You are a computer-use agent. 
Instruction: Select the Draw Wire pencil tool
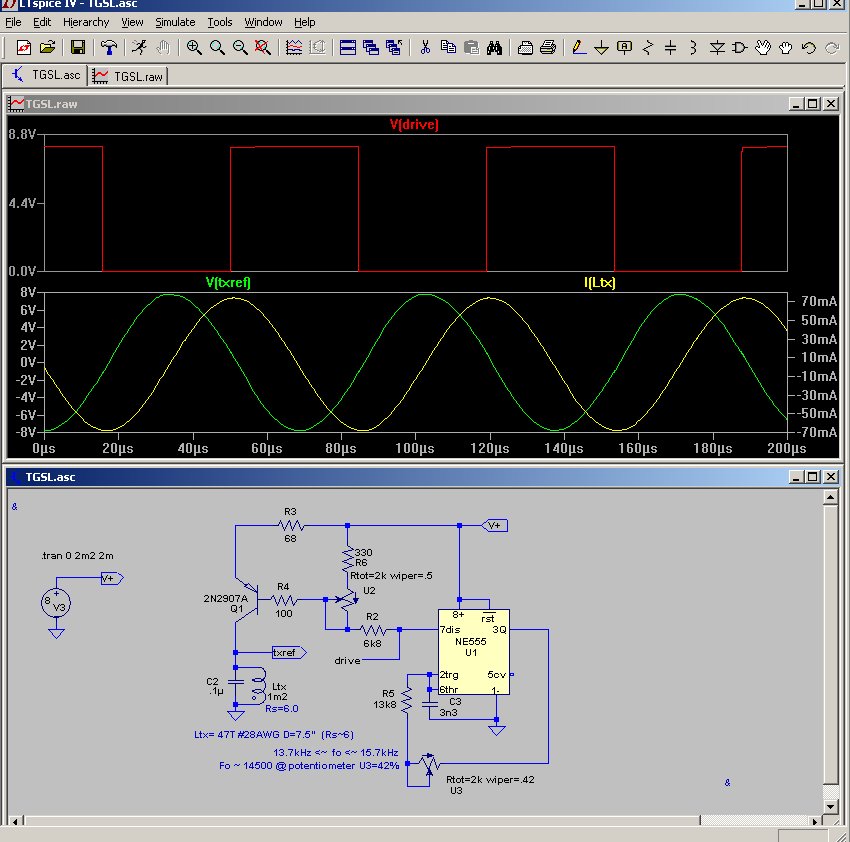578,47
